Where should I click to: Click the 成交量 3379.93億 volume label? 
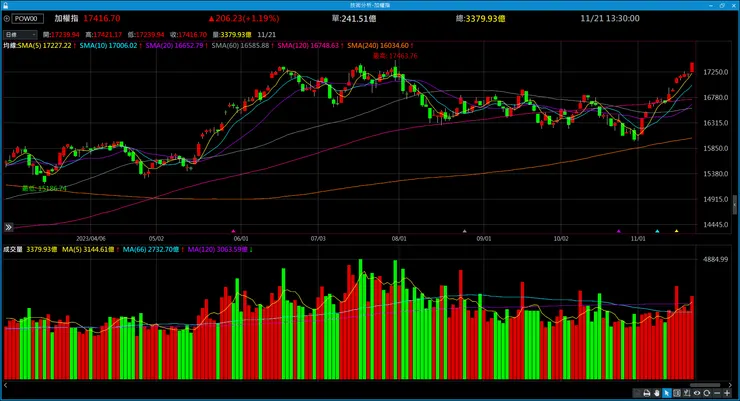coord(30,250)
